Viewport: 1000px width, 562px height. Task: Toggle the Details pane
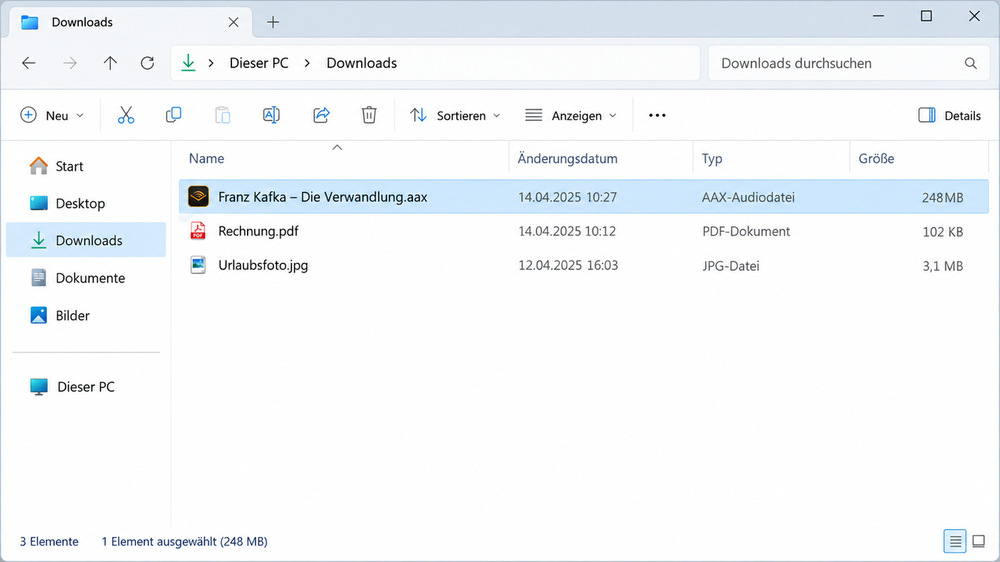tap(950, 115)
